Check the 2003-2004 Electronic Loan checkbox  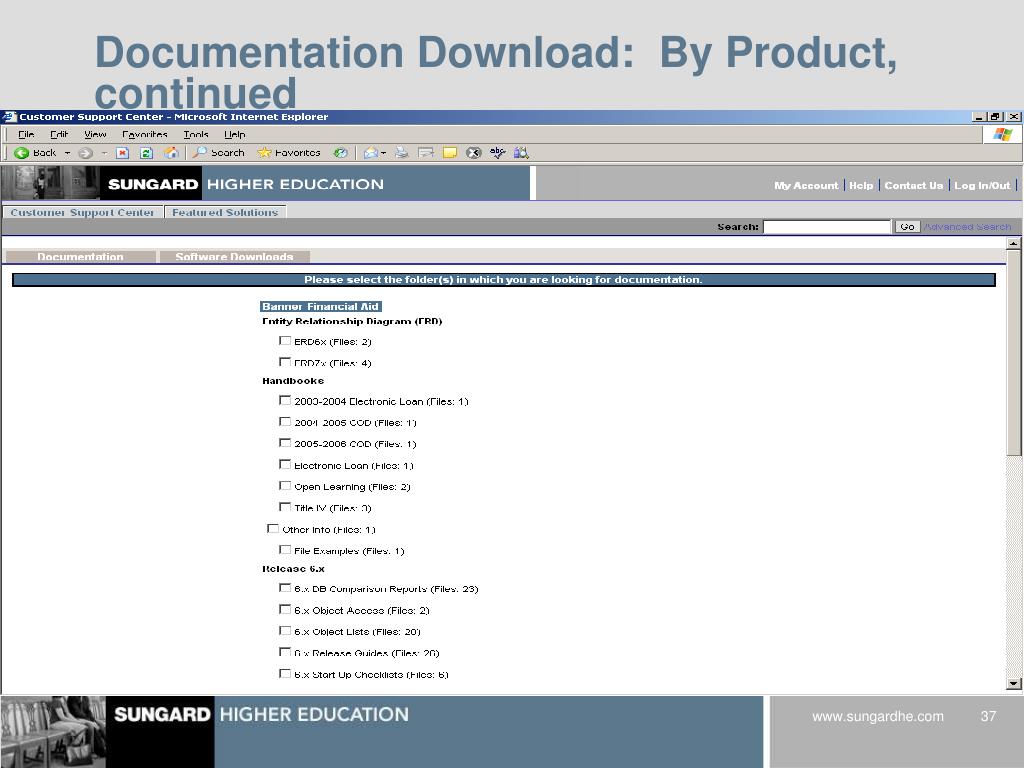(x=285, y=400)
